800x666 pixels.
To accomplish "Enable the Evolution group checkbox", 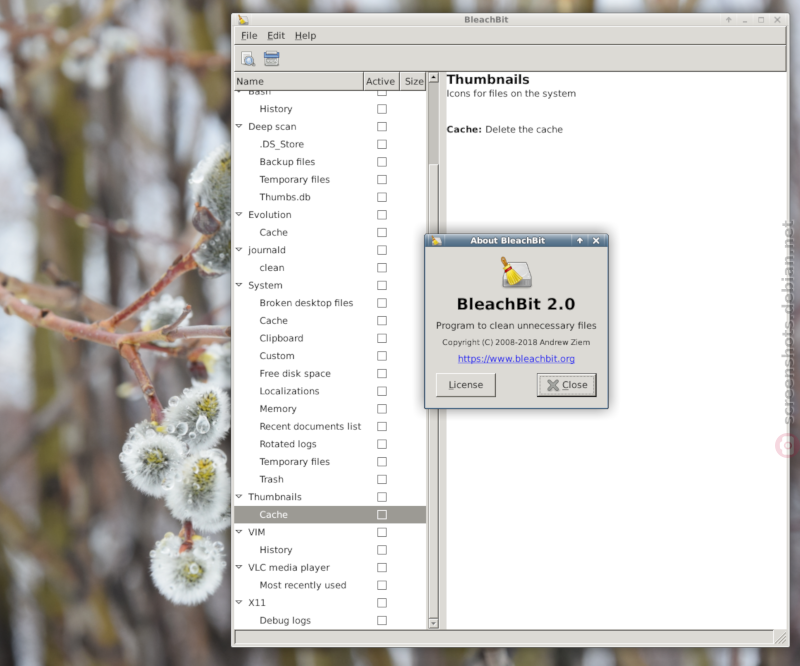I will point(382,215).
